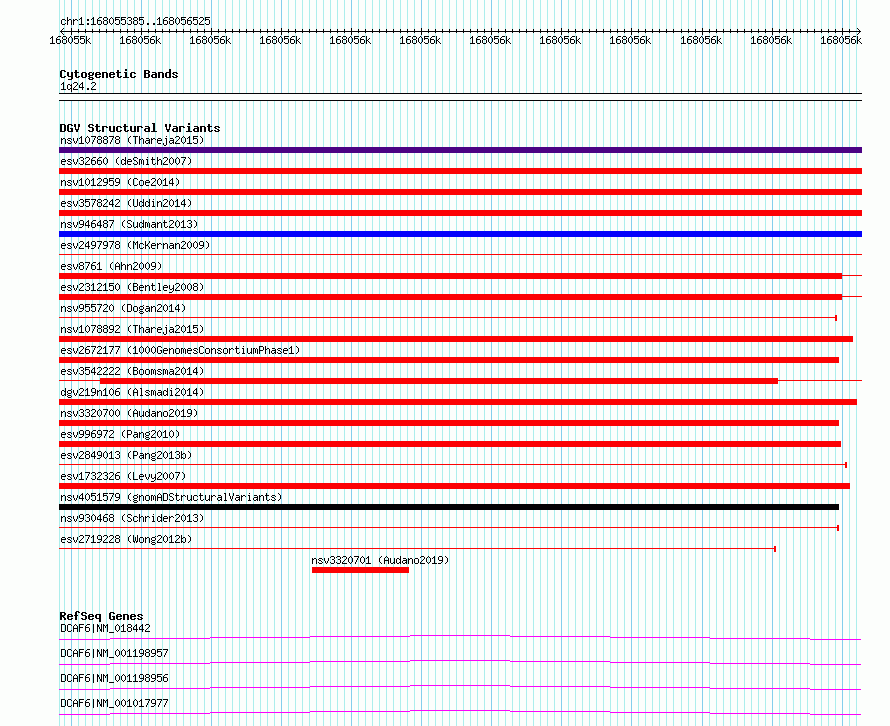Select variant label esv1732326 (Levy2007)
Viewport: 890px width, 726px height.
pos(123,476)
